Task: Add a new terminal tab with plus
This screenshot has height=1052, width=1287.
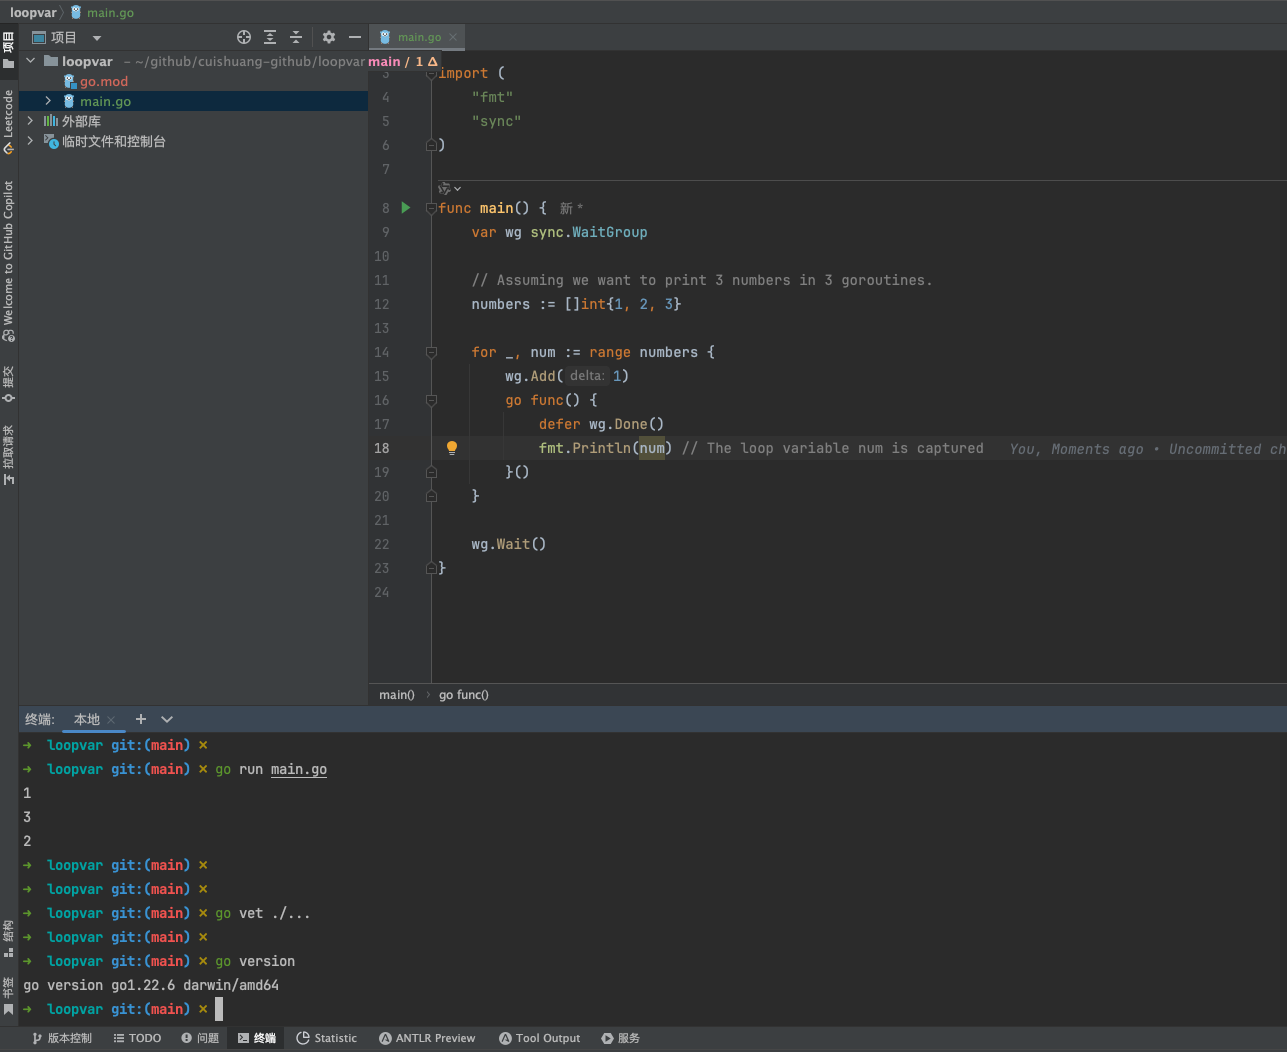Action: 141,719
